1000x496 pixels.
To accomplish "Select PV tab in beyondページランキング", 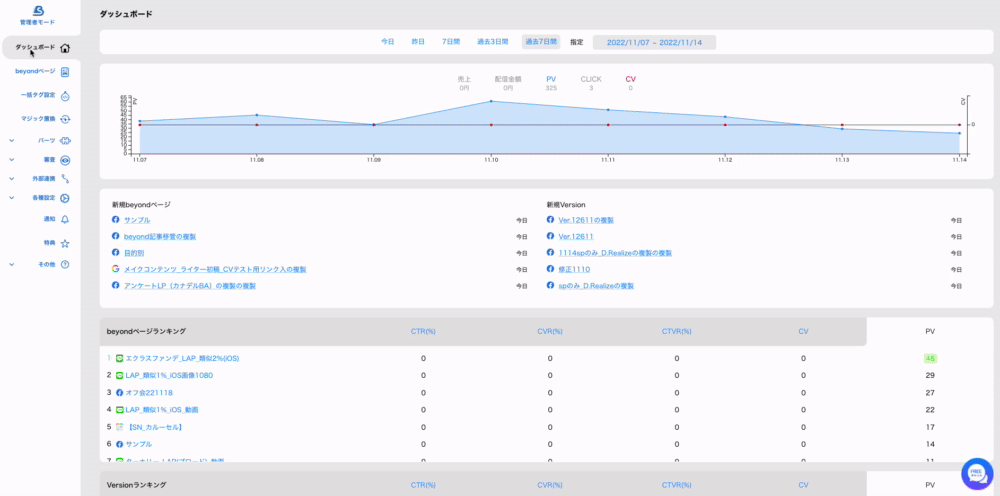I will tap(930, 332).
